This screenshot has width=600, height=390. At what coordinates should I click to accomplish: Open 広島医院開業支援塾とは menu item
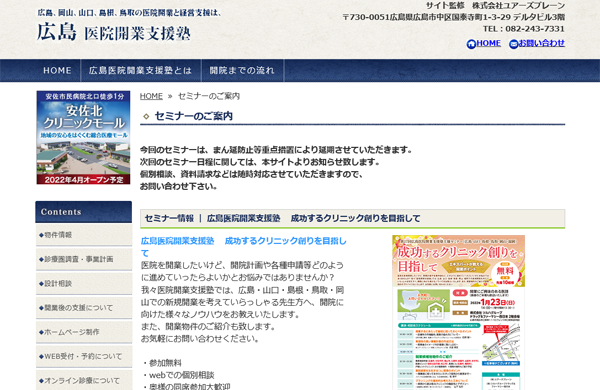tap(140, 70)
